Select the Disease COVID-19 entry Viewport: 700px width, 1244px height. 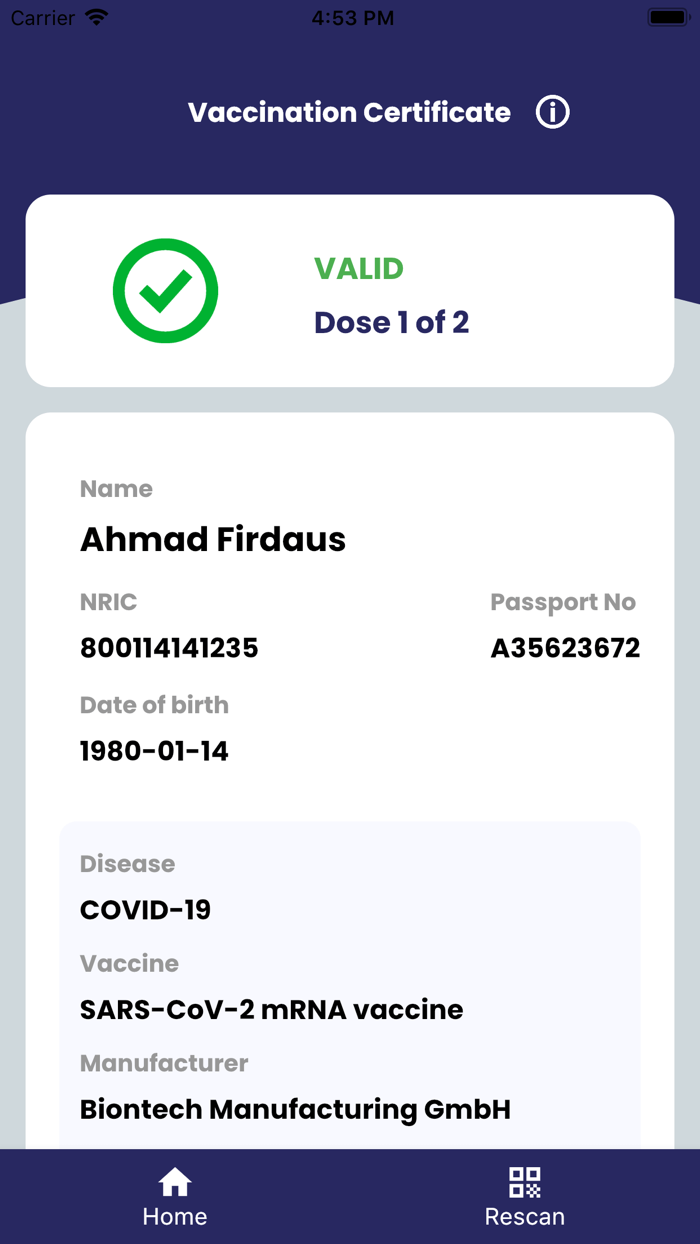[146, 910]
